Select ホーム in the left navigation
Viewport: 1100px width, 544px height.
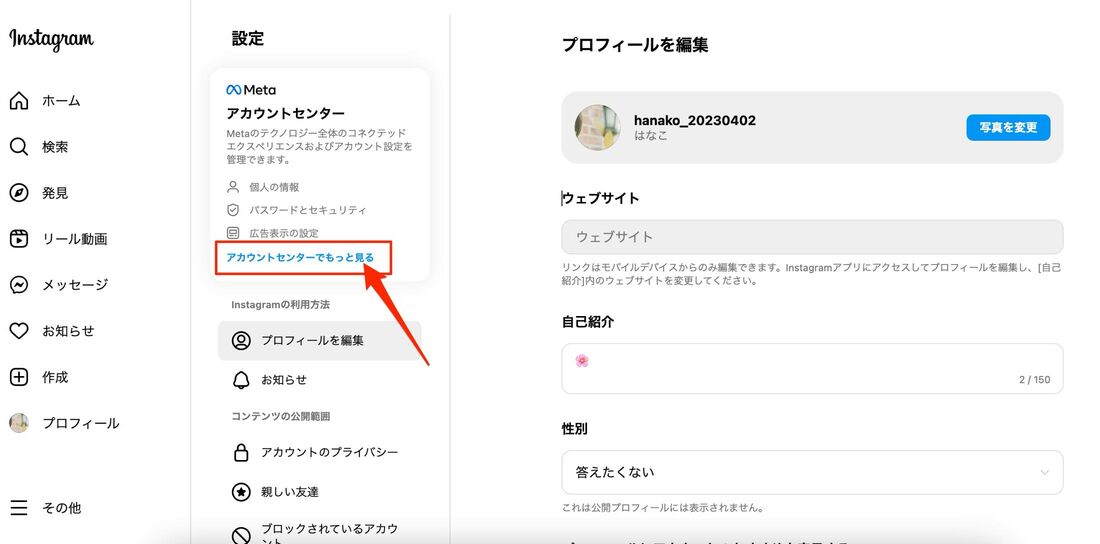tap(61, 101)
